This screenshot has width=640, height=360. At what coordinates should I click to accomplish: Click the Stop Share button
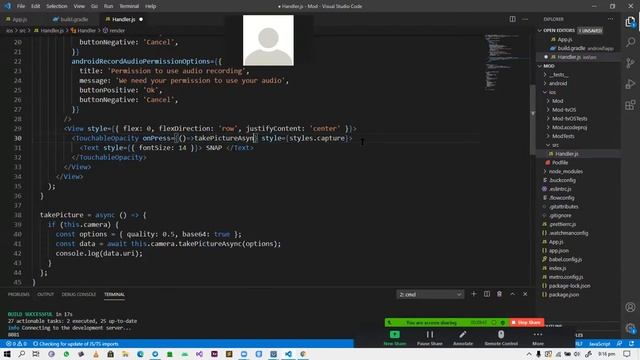click(527, 322)
